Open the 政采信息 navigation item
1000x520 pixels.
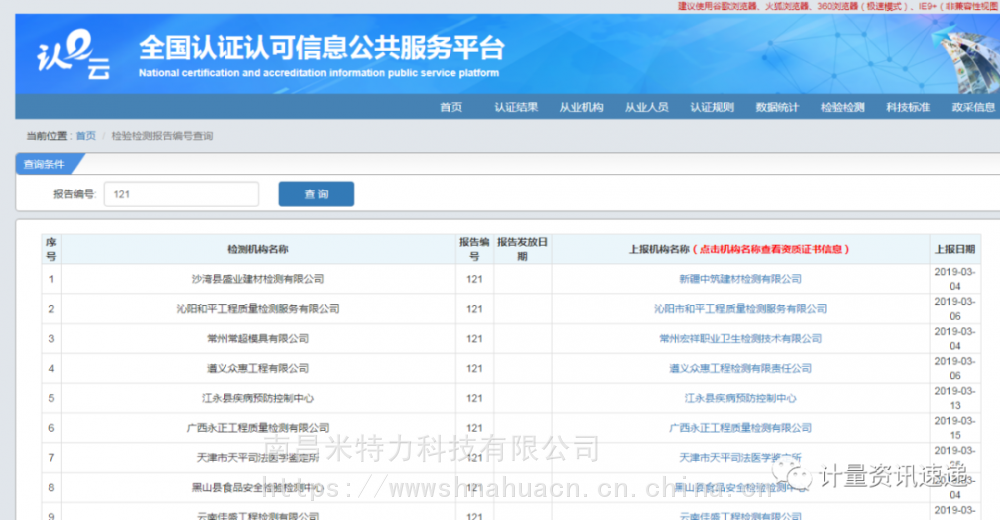[x=973, y=107]
